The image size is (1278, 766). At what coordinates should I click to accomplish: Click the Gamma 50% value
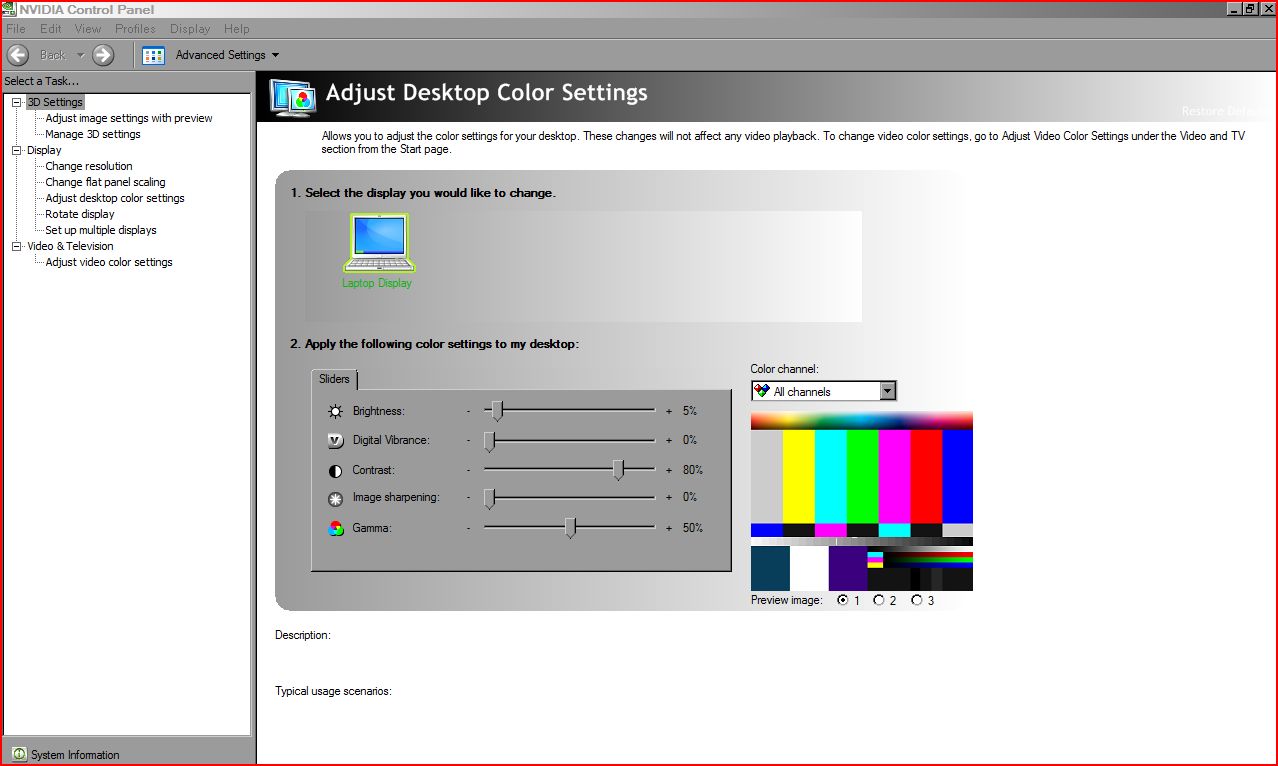point(693,528)
